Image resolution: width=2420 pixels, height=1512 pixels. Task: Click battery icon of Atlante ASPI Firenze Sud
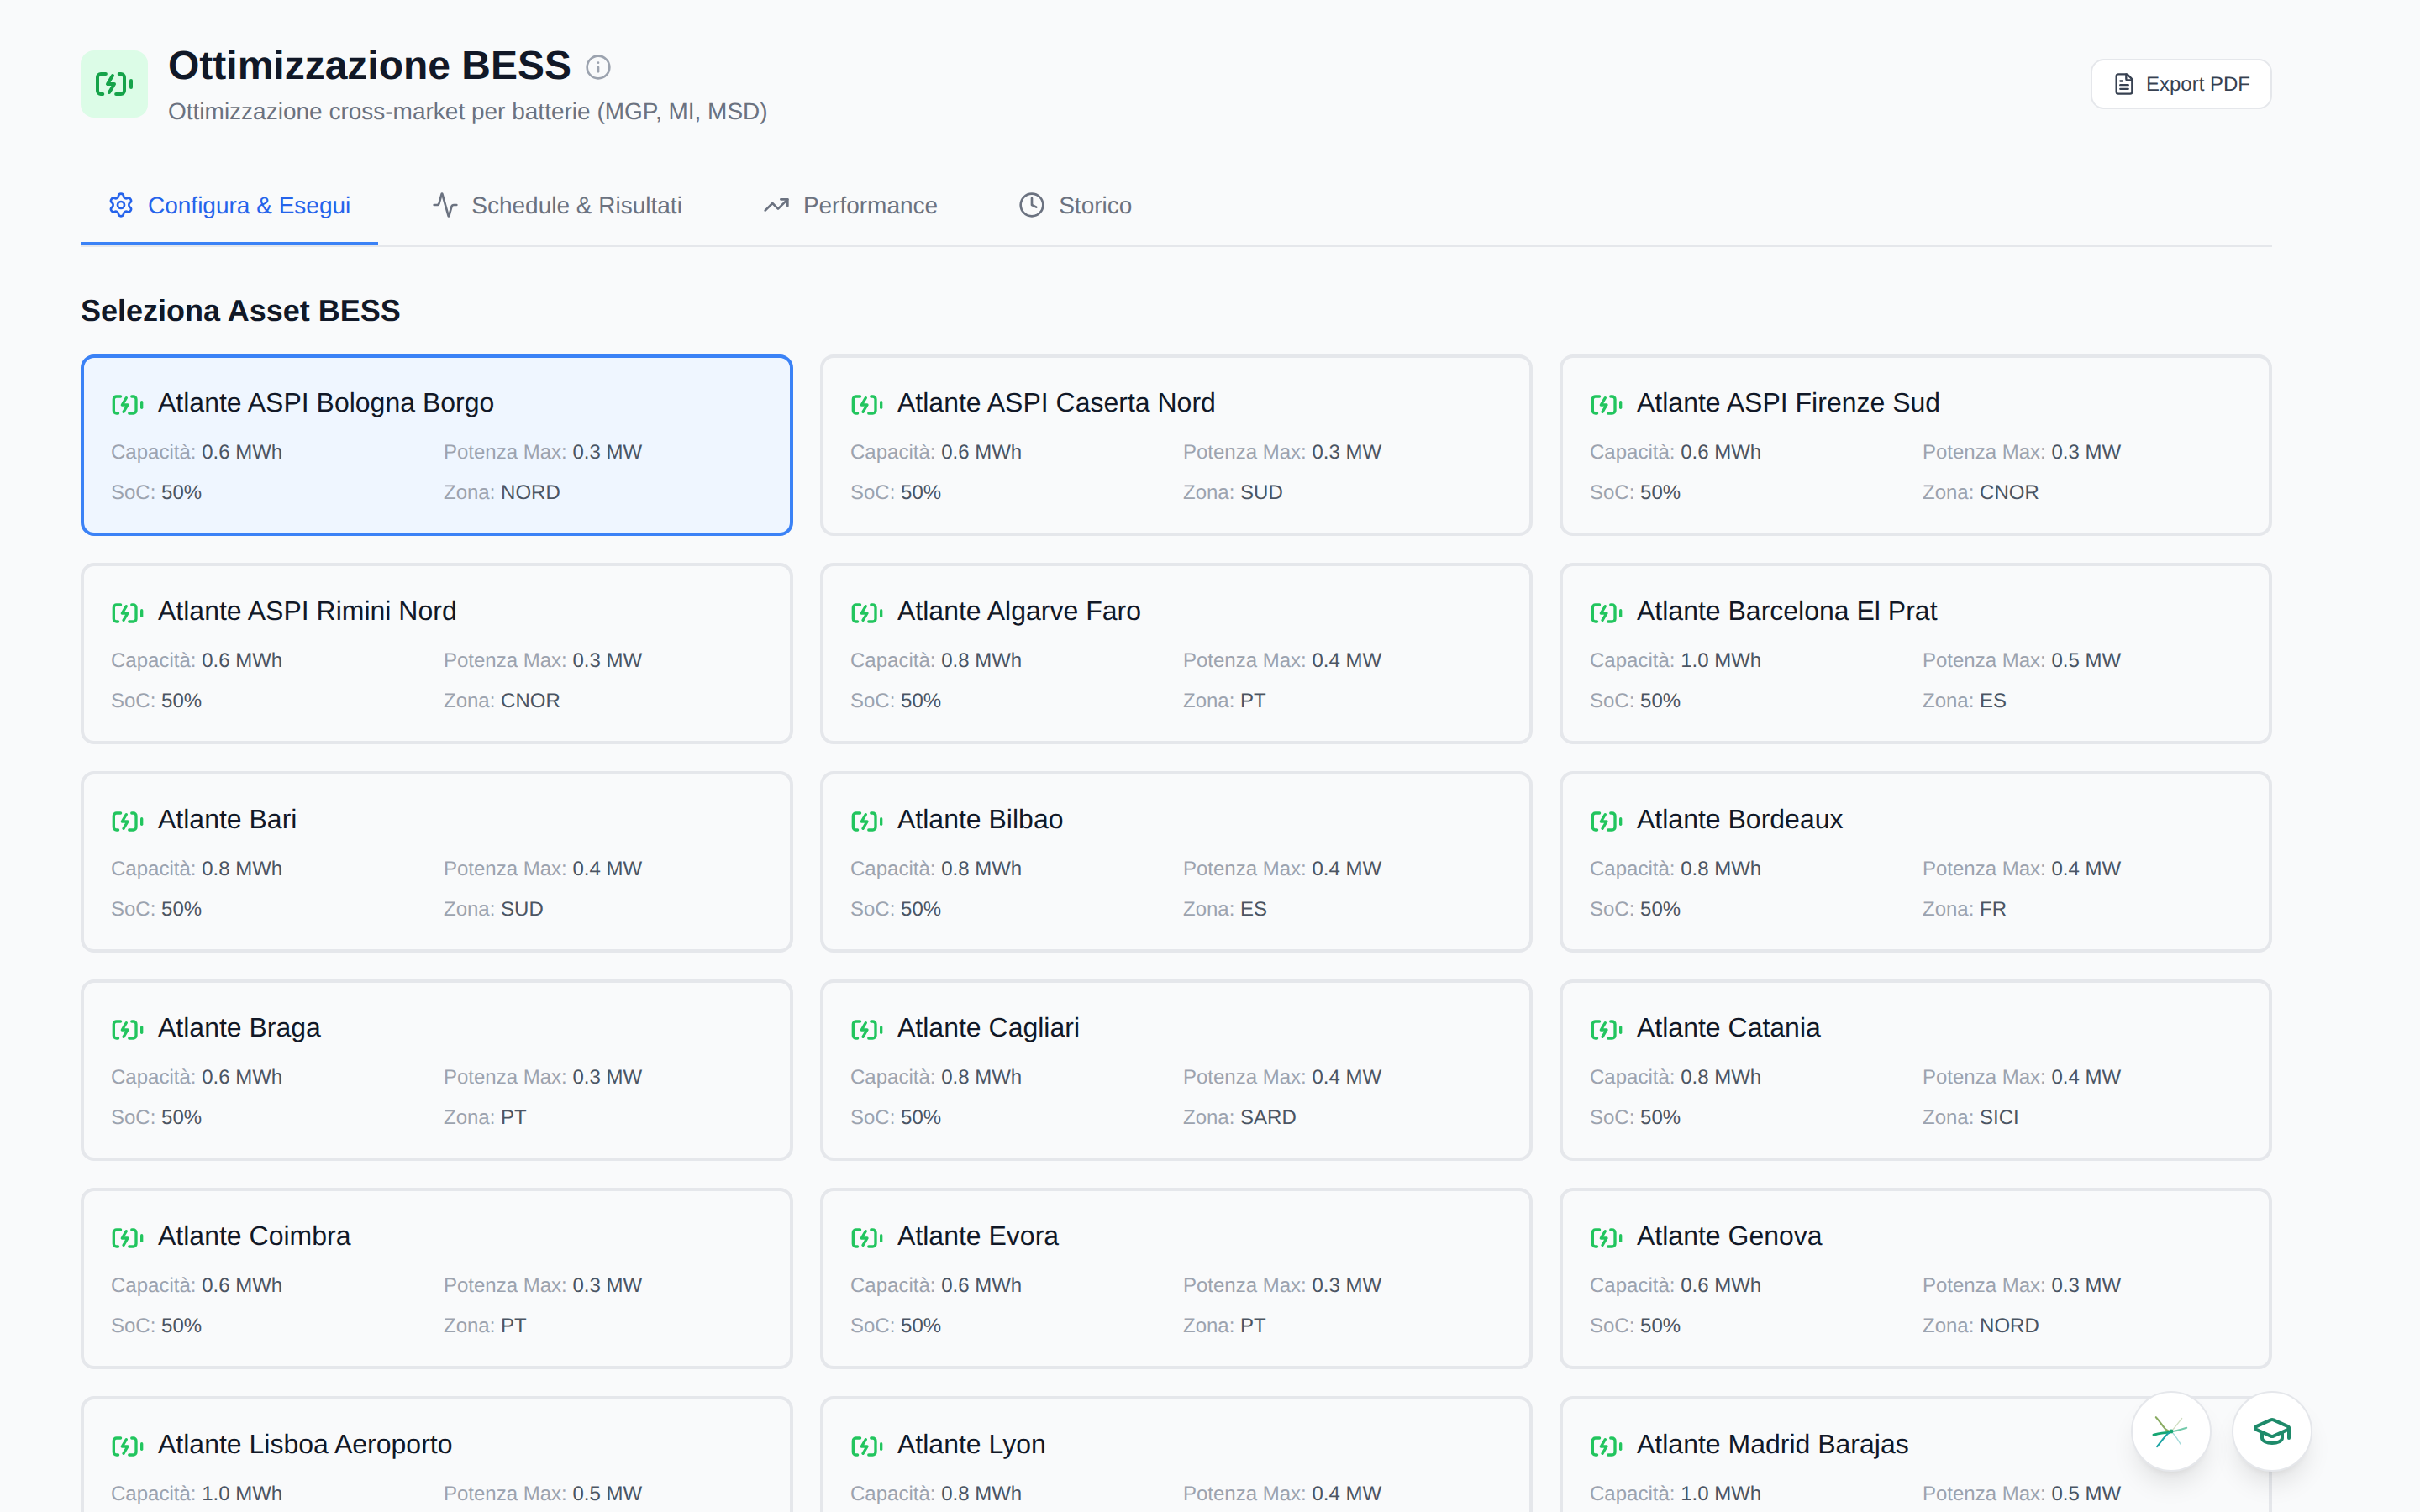pyautogui.click(x=1606, y=404)
